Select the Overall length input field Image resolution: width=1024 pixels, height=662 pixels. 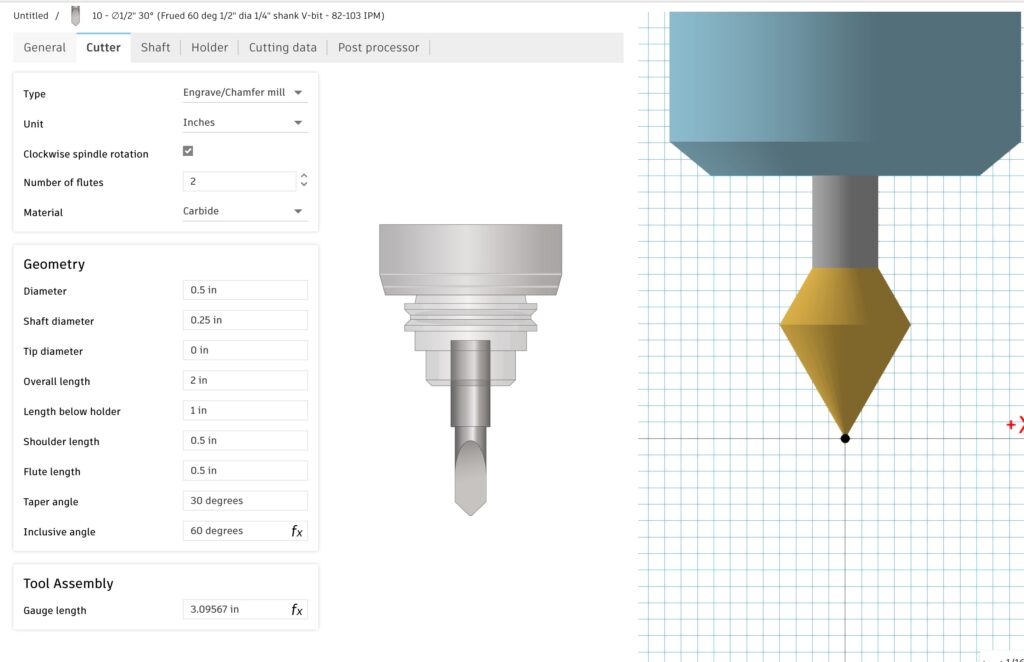tap(245, 381)
